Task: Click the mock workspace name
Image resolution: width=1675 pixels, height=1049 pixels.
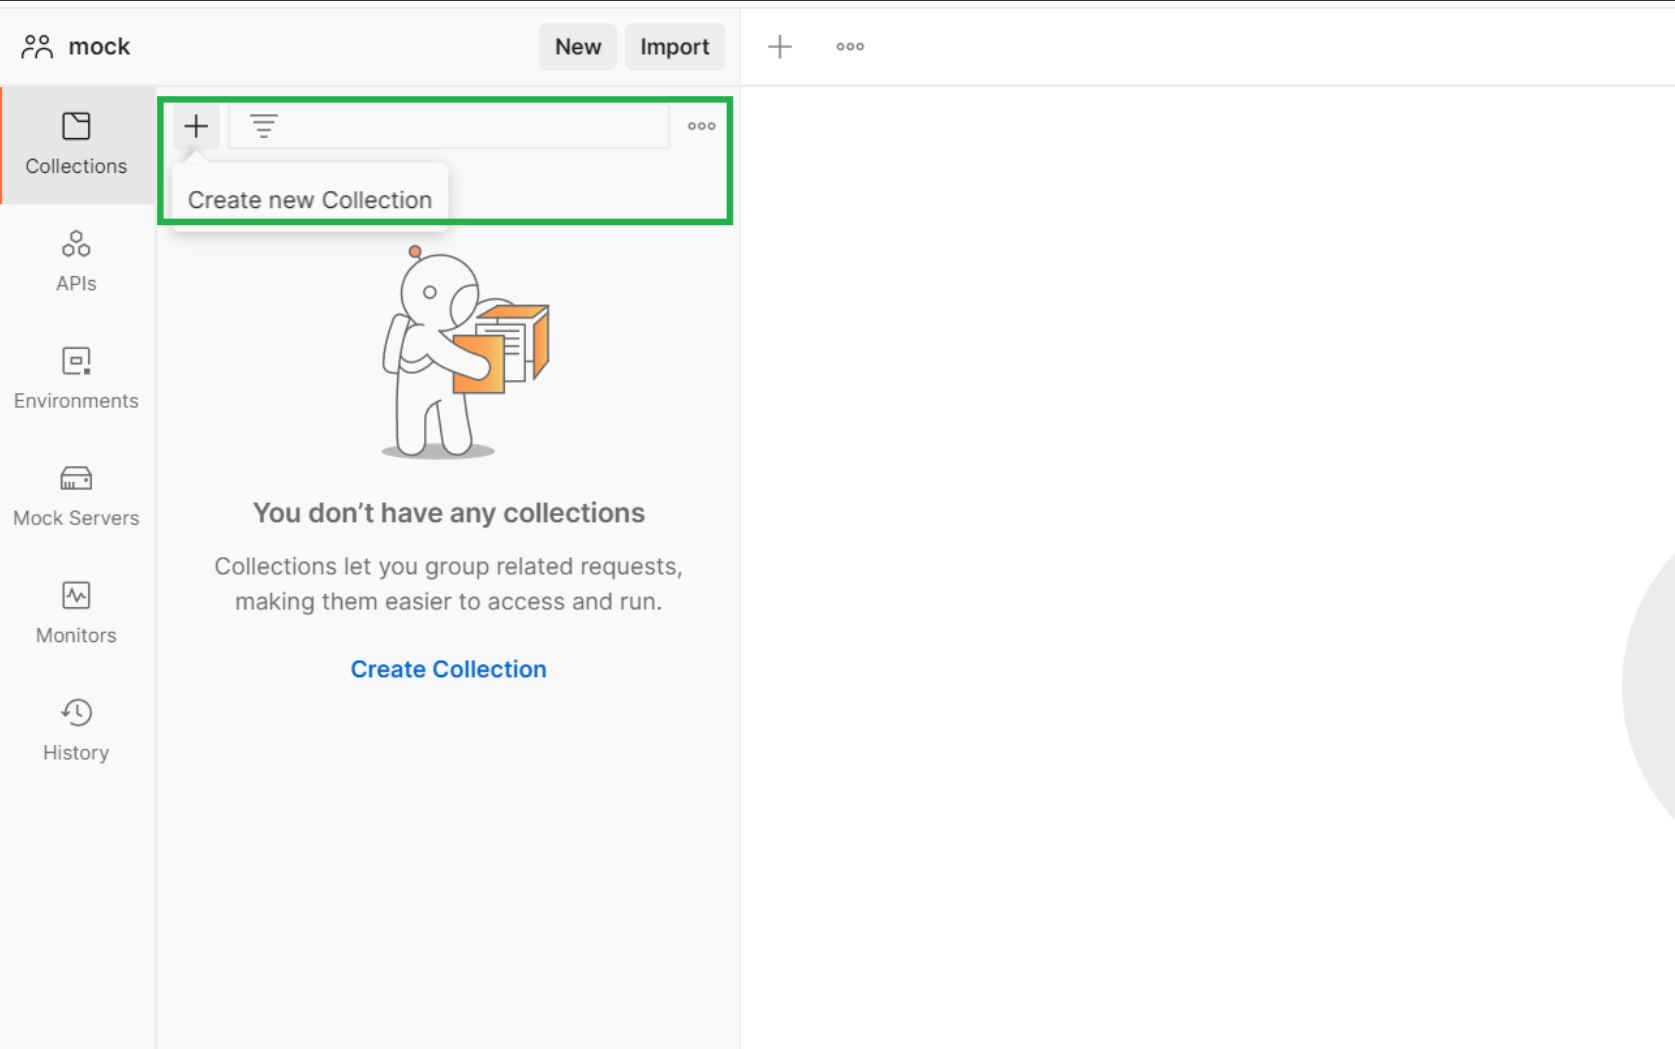Action: [x=99, y=47]
